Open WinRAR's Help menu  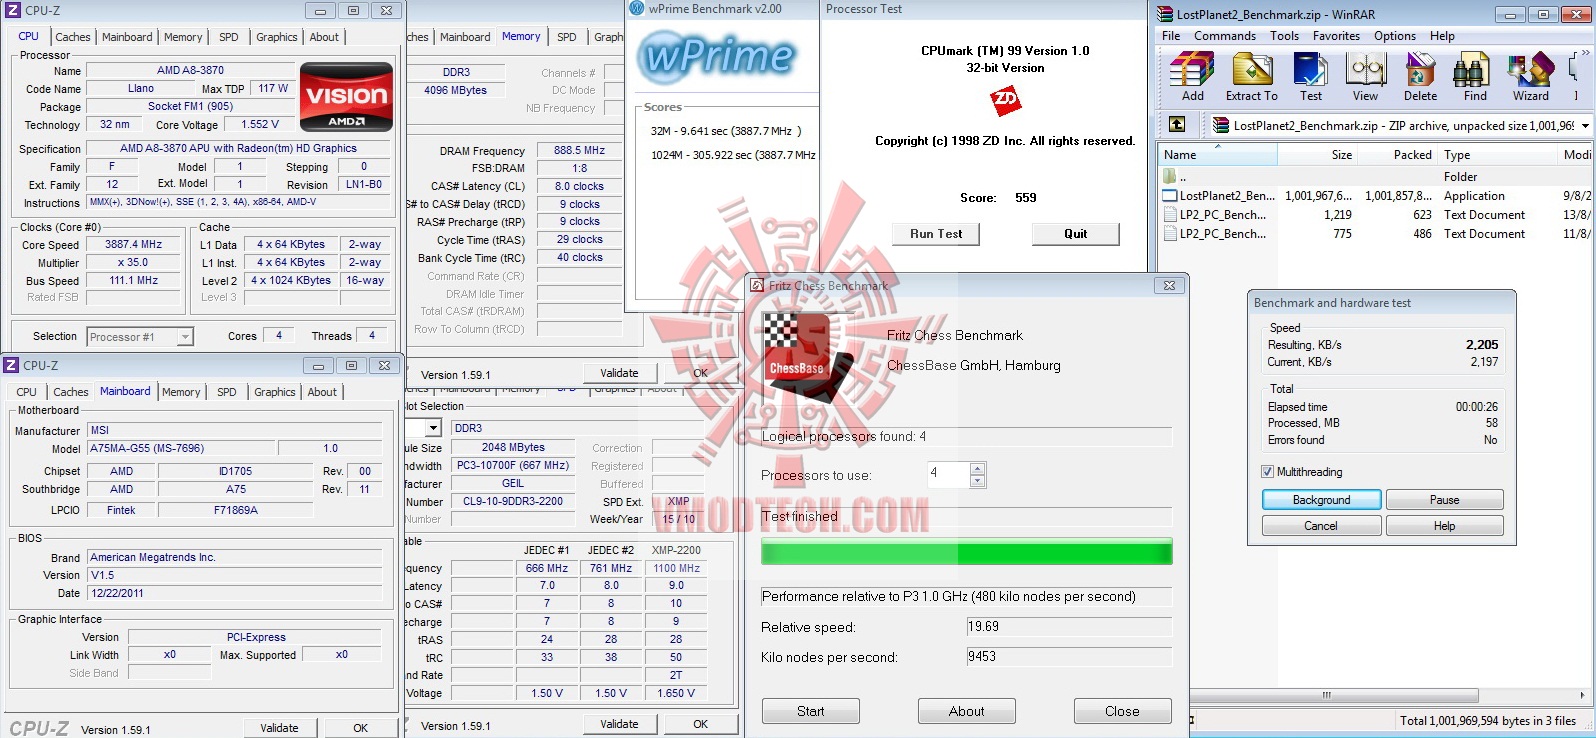click(x=1442, y=36)
